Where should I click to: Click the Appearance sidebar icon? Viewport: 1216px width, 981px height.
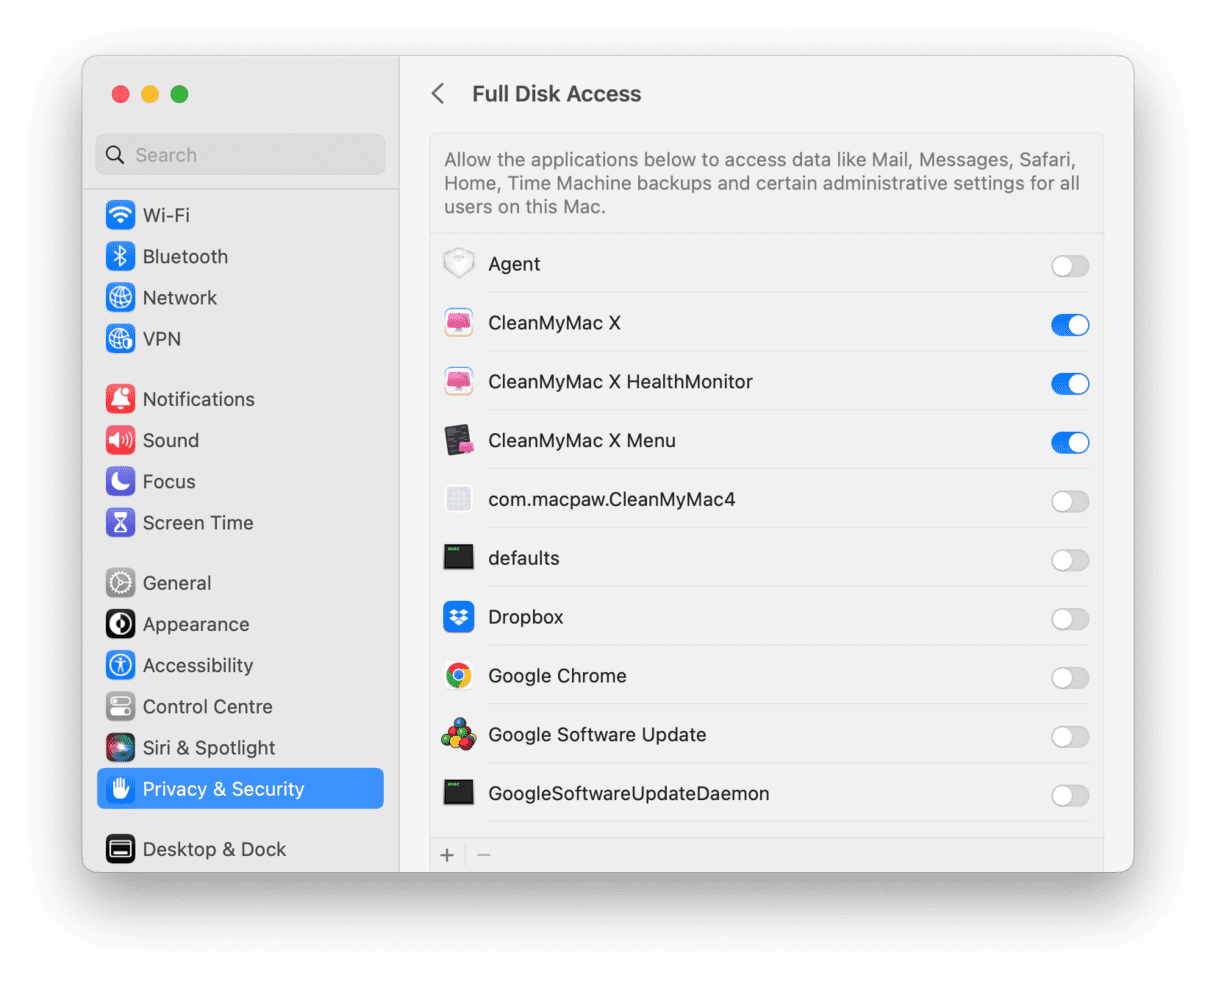[x=120, y=624]
